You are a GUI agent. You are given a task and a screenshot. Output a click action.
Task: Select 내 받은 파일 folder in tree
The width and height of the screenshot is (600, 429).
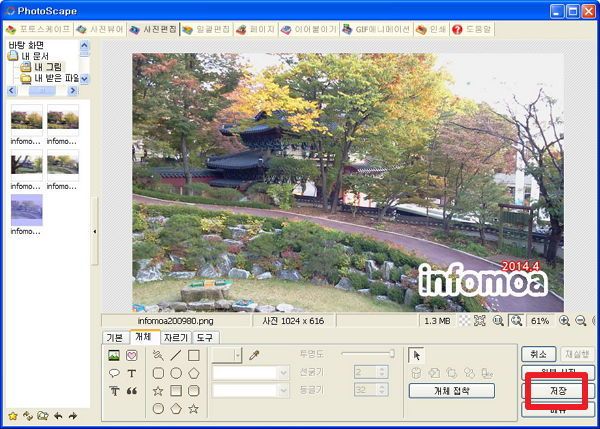click(56, 78)
